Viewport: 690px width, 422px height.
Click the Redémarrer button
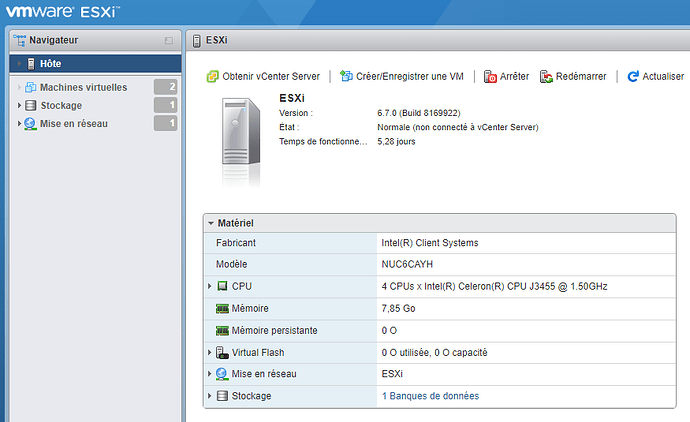click(x=573, y=77)
